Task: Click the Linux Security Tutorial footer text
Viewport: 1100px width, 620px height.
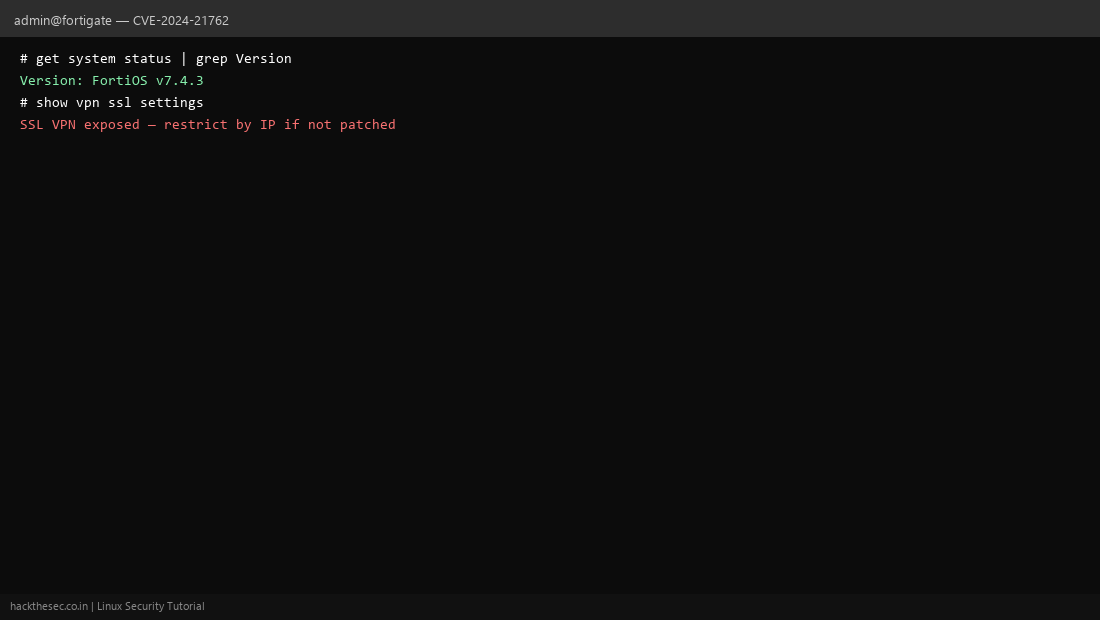Action: pos(151,606)
